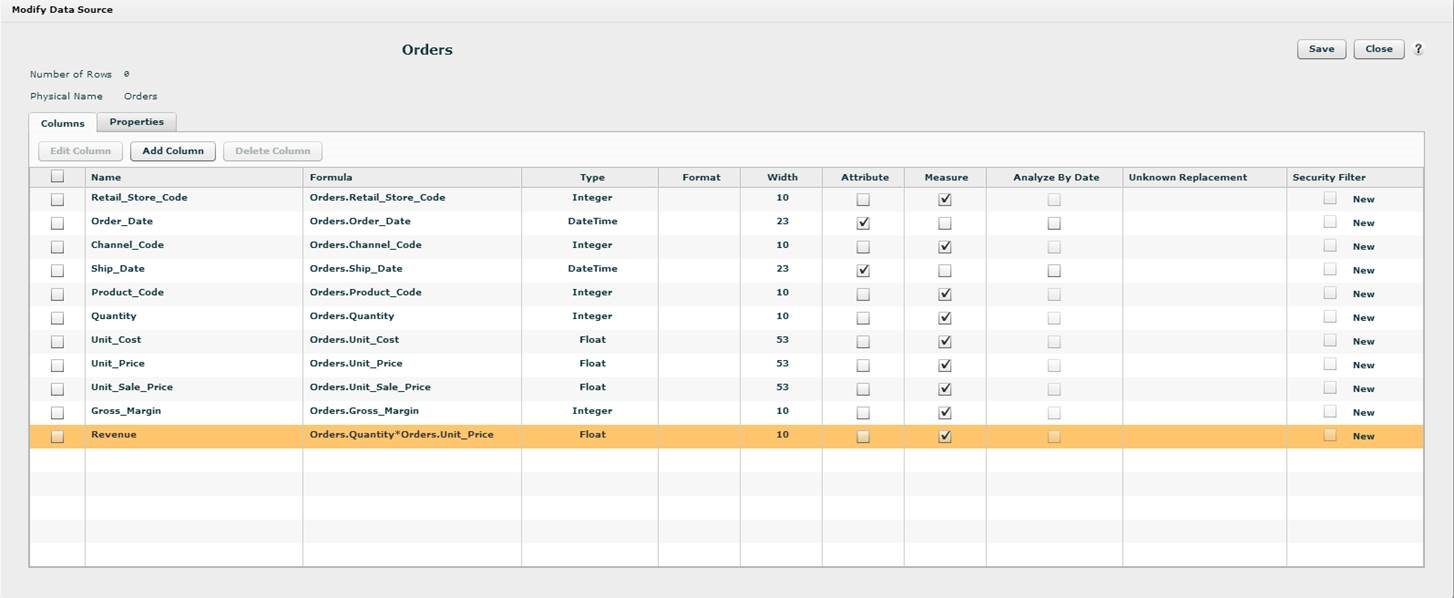
Task: Check the row checkbox for Order_Date
Action: point(57,223)
